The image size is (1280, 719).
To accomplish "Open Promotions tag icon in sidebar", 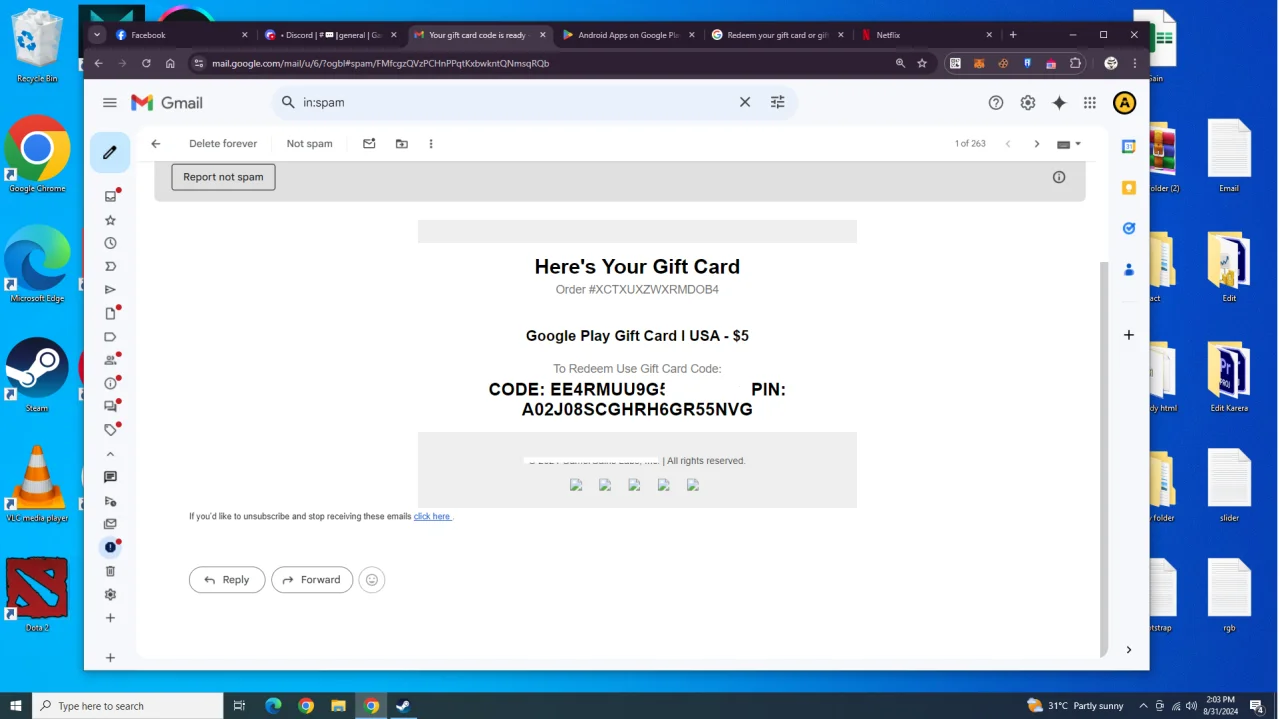I will [110, 430].
